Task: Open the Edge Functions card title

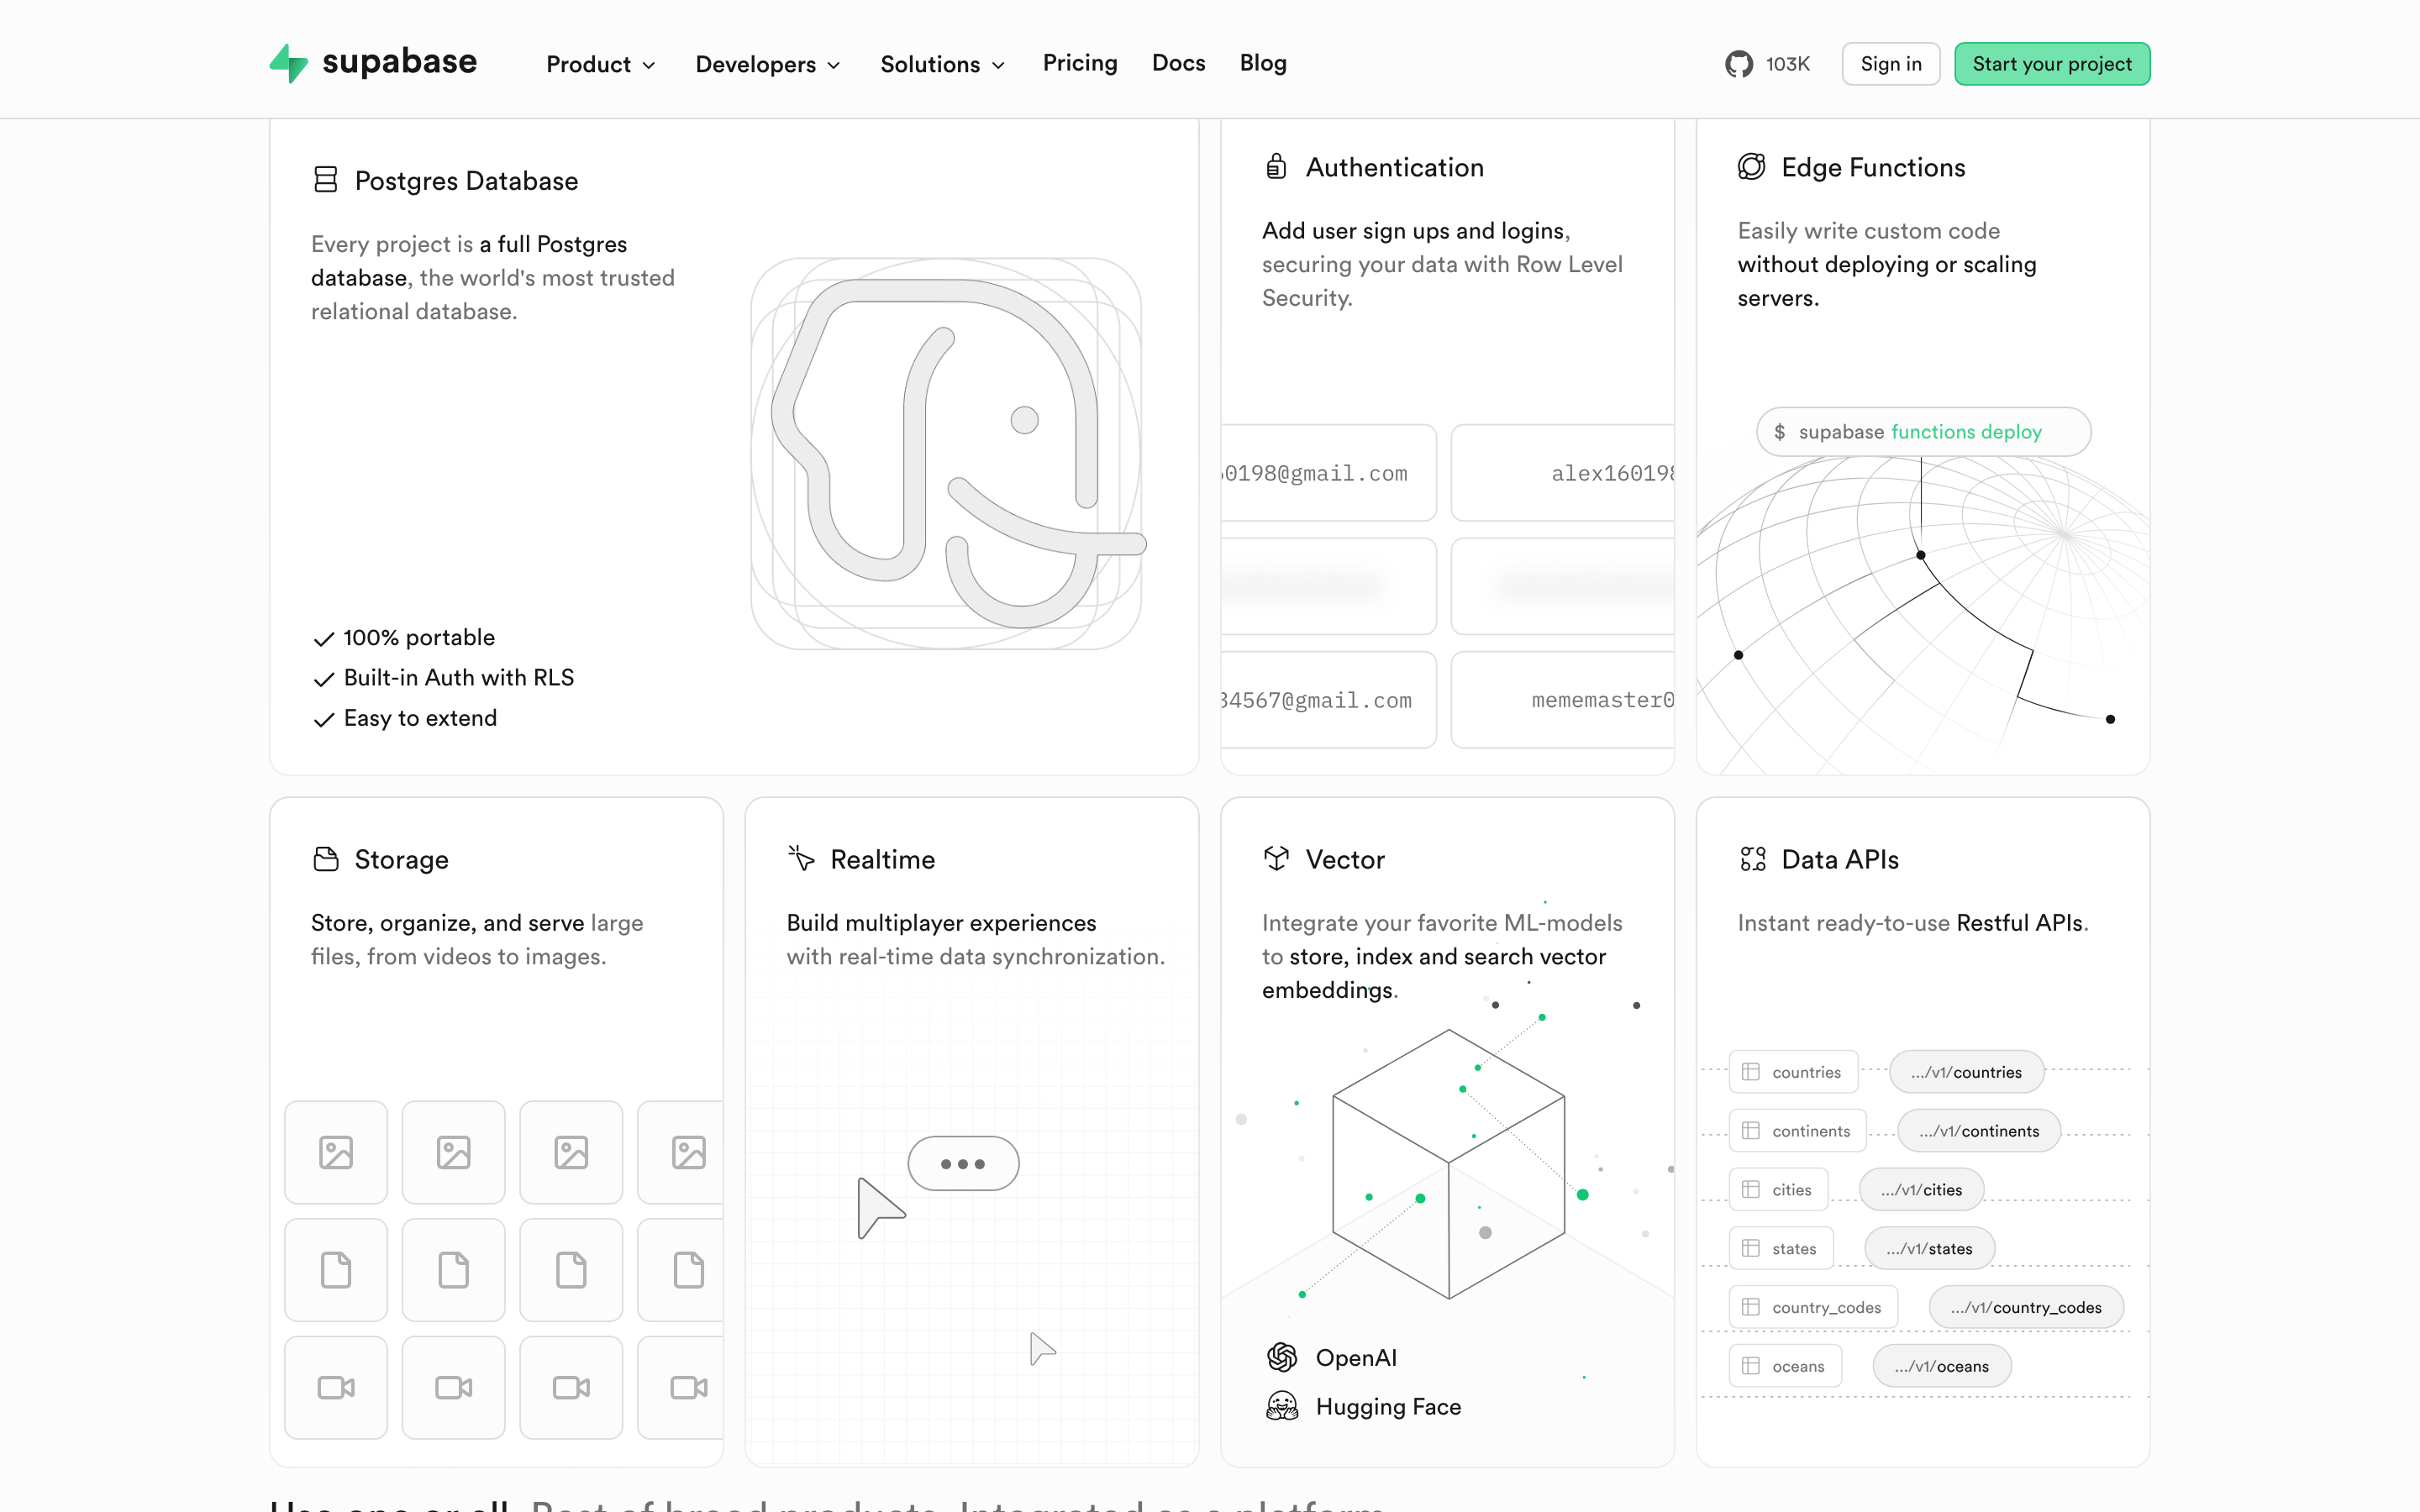Action: tap(1873, 167)
